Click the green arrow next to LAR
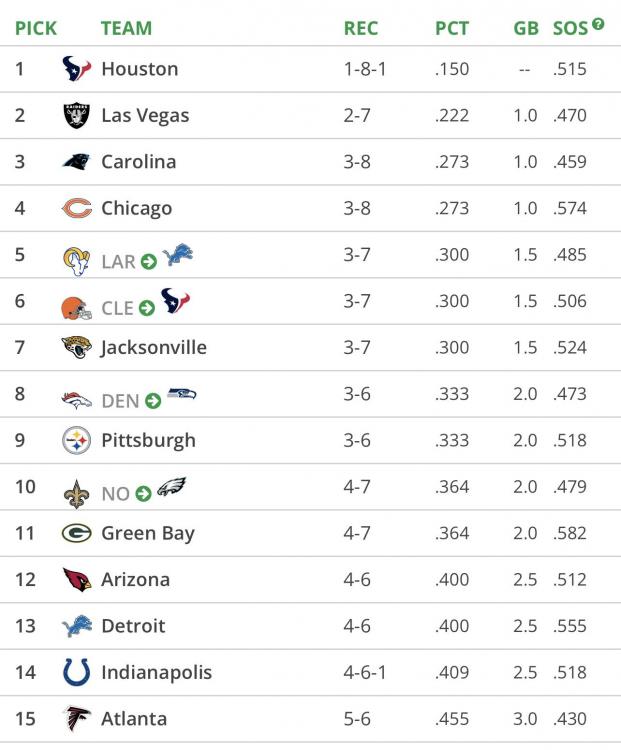 tap(149, 262)
